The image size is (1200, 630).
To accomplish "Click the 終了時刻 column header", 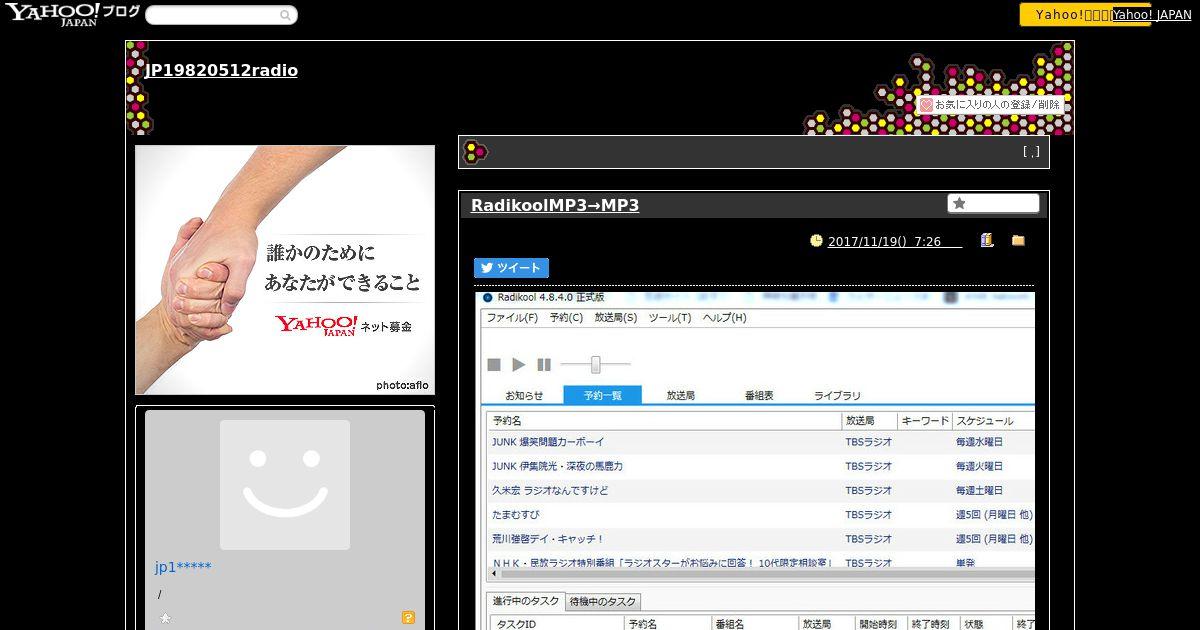I will pyautogui.click(x=932, y=623).
